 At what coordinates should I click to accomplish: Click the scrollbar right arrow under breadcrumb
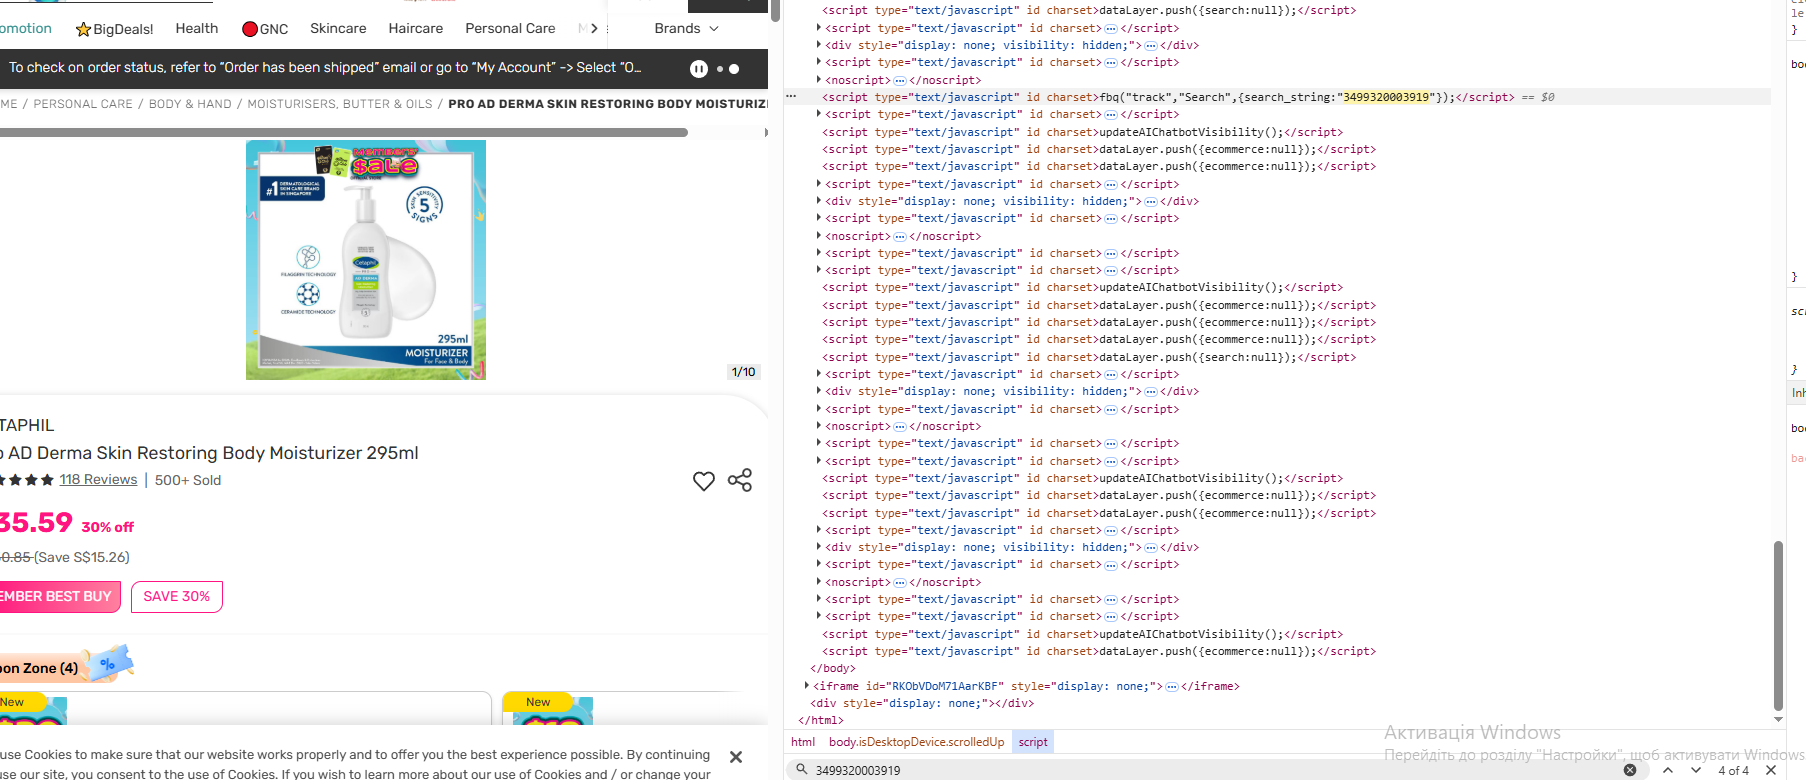click(766, 132)
